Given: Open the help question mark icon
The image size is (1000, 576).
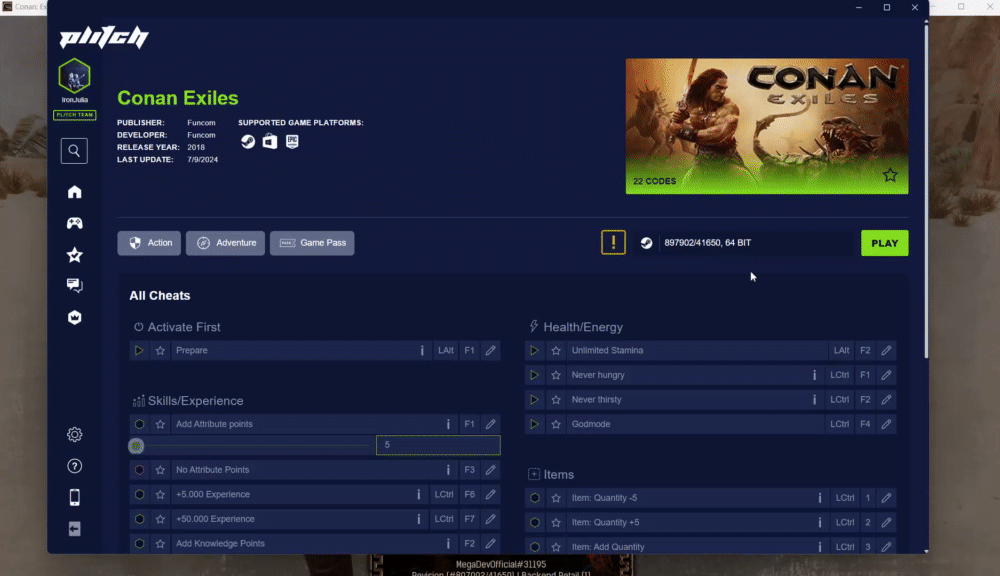Looking at the screenshot, I should [x=75, y=466].
